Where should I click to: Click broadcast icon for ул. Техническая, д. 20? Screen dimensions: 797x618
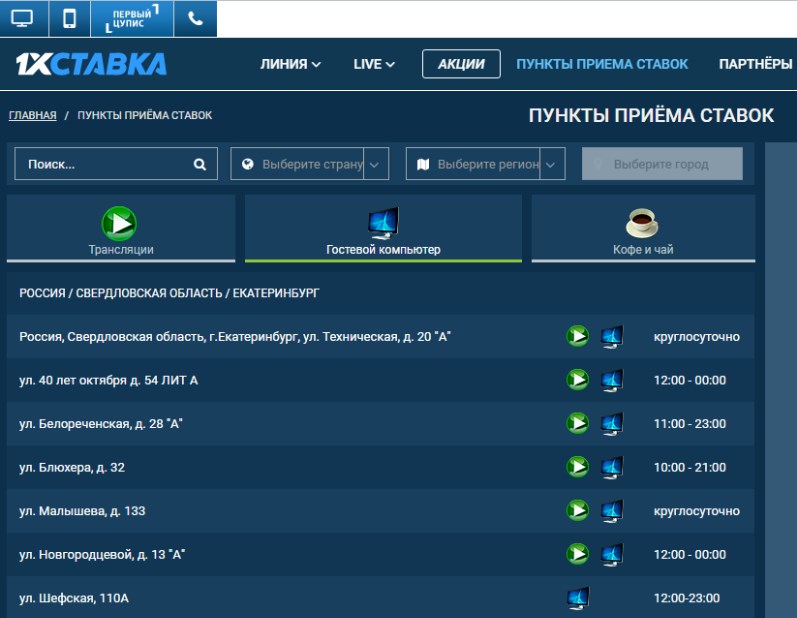pos(577,336)
